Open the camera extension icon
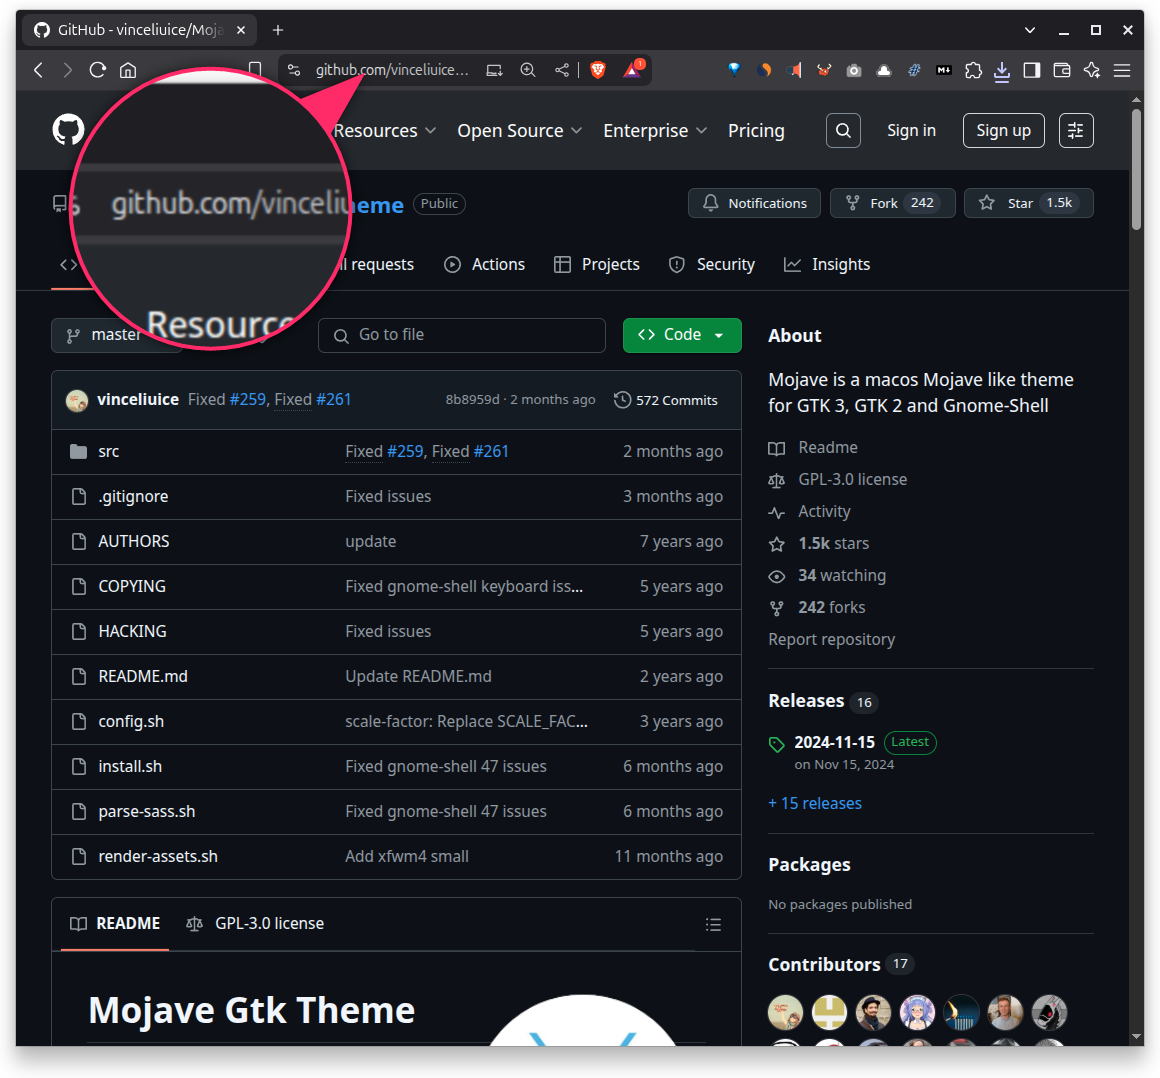The width and height of the screenshot is (1160, 1078). (x=854, y=70)
